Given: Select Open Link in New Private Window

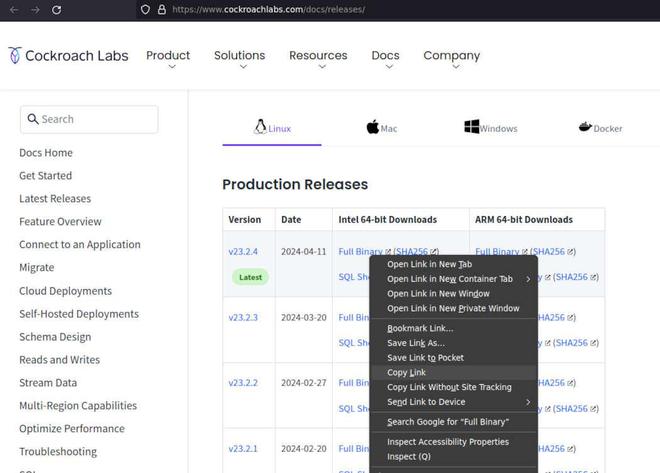Looking at the screenshot, I should 453,308.
